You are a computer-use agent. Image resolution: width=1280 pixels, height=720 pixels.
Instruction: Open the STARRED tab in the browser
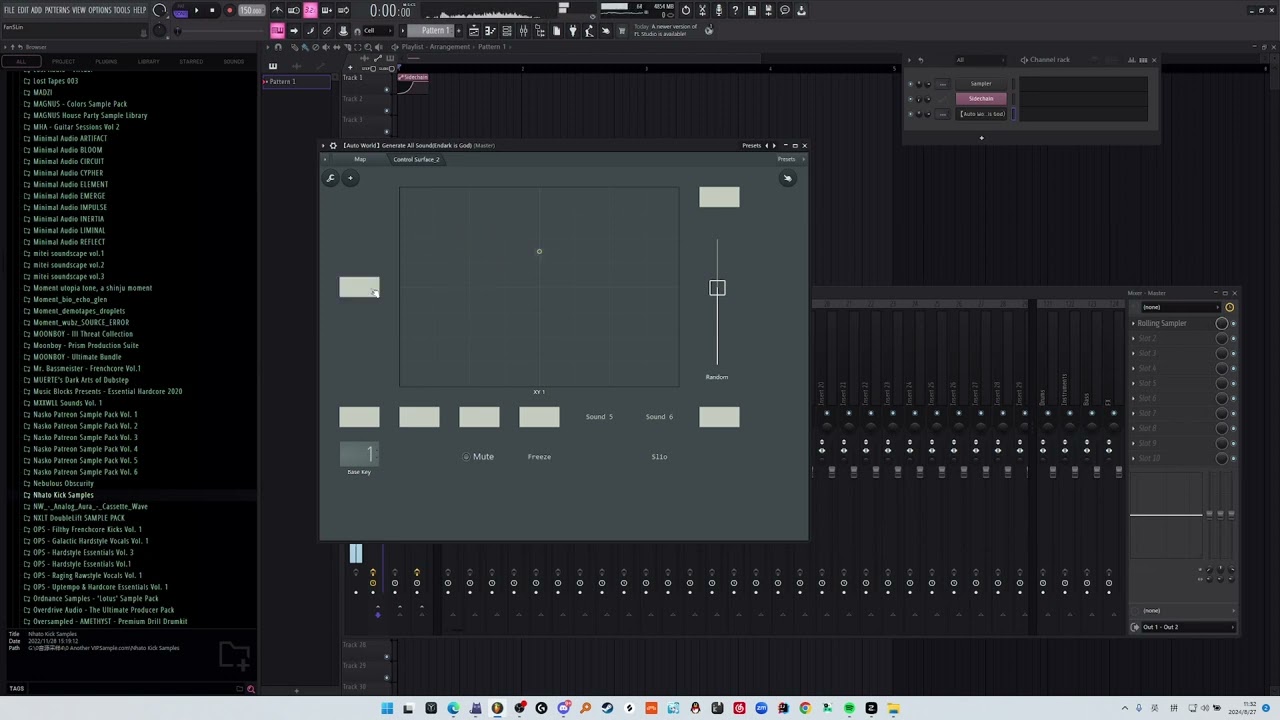click(x=191, y=62)
